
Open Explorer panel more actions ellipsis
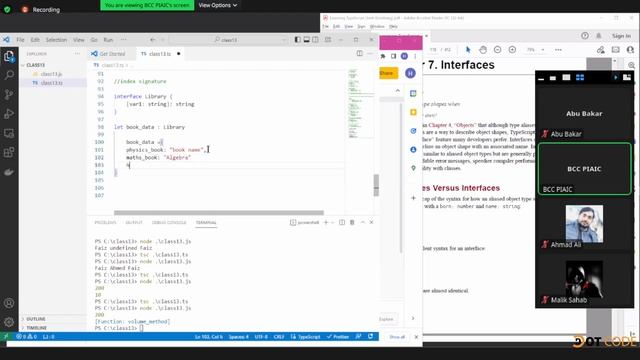tap(77, 53)
